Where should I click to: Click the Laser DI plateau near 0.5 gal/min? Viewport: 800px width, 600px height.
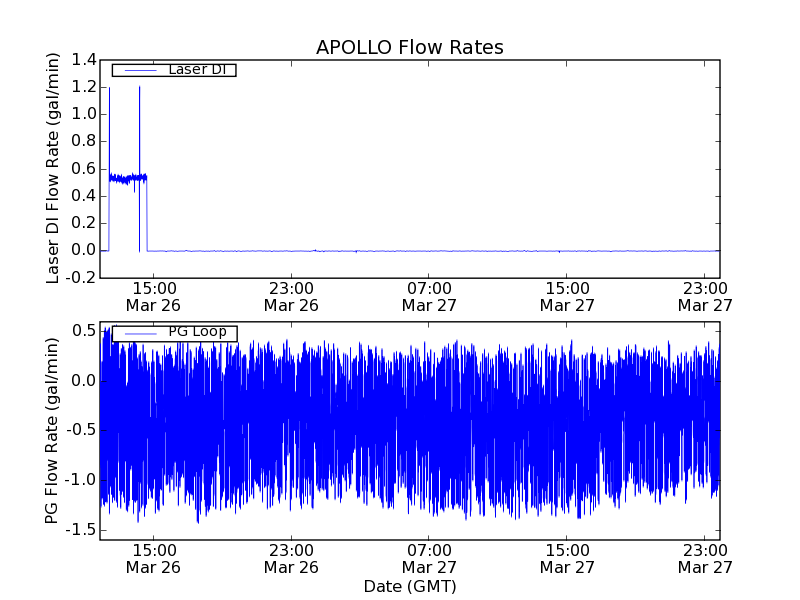click(128, 178)
